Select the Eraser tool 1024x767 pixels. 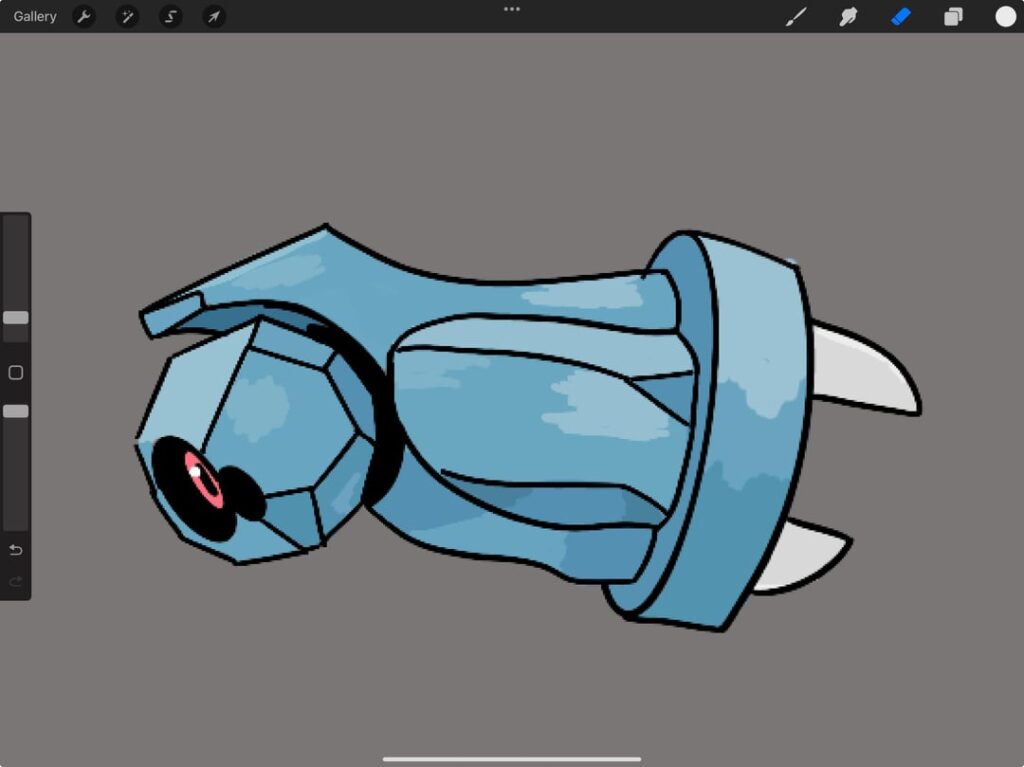pyautogui.click(x=901, y=16)
